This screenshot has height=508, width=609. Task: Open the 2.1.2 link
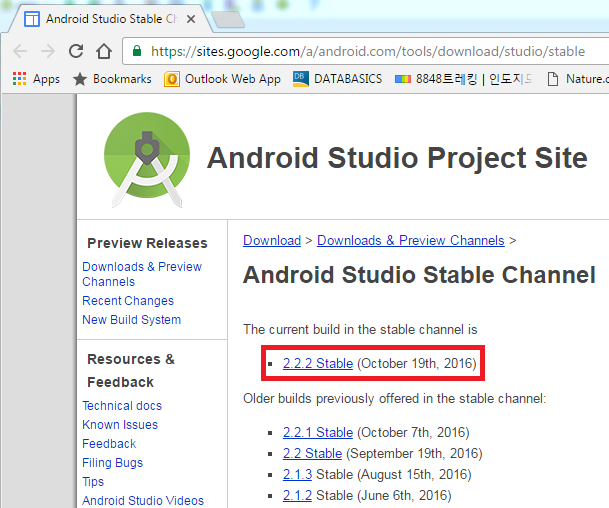tap(297, 495)
